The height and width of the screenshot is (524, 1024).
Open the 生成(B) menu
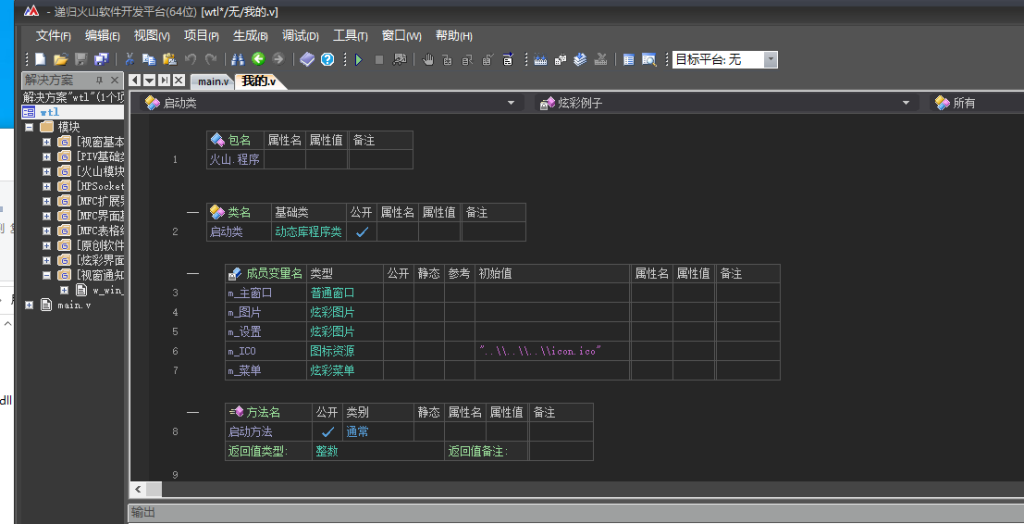(x=251, y=36)
